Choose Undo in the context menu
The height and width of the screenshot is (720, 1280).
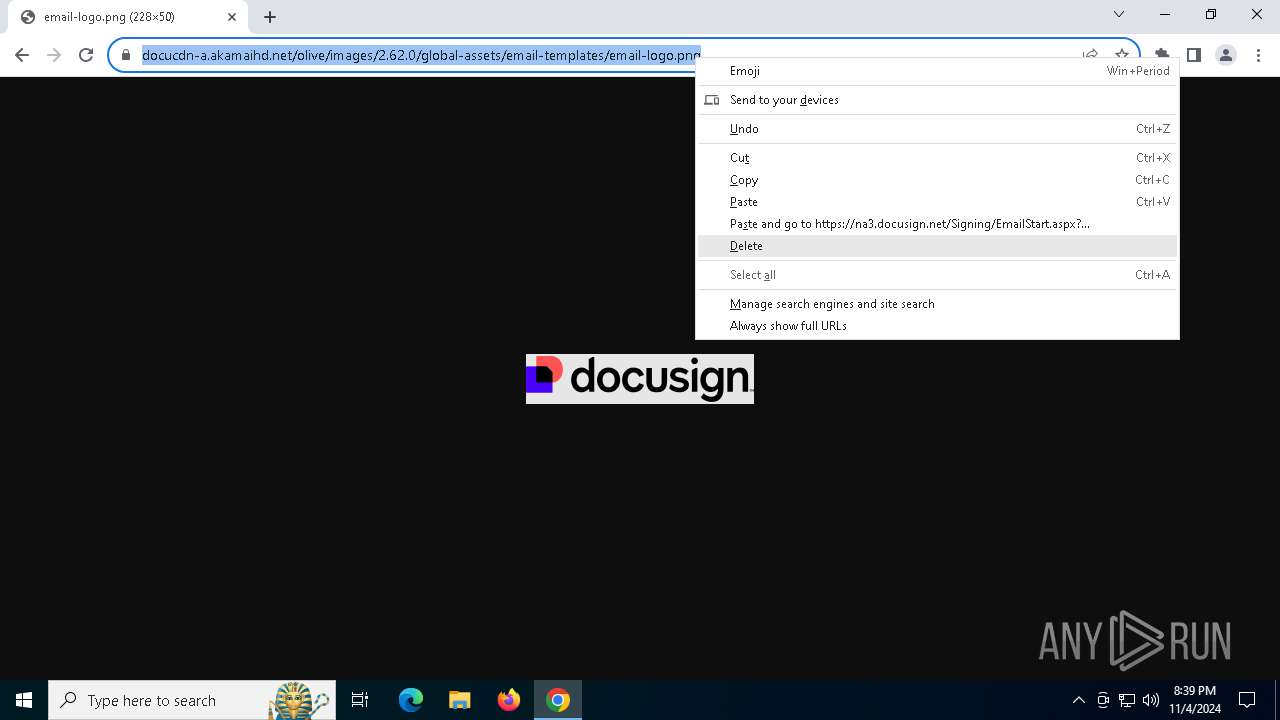point(937,129)
